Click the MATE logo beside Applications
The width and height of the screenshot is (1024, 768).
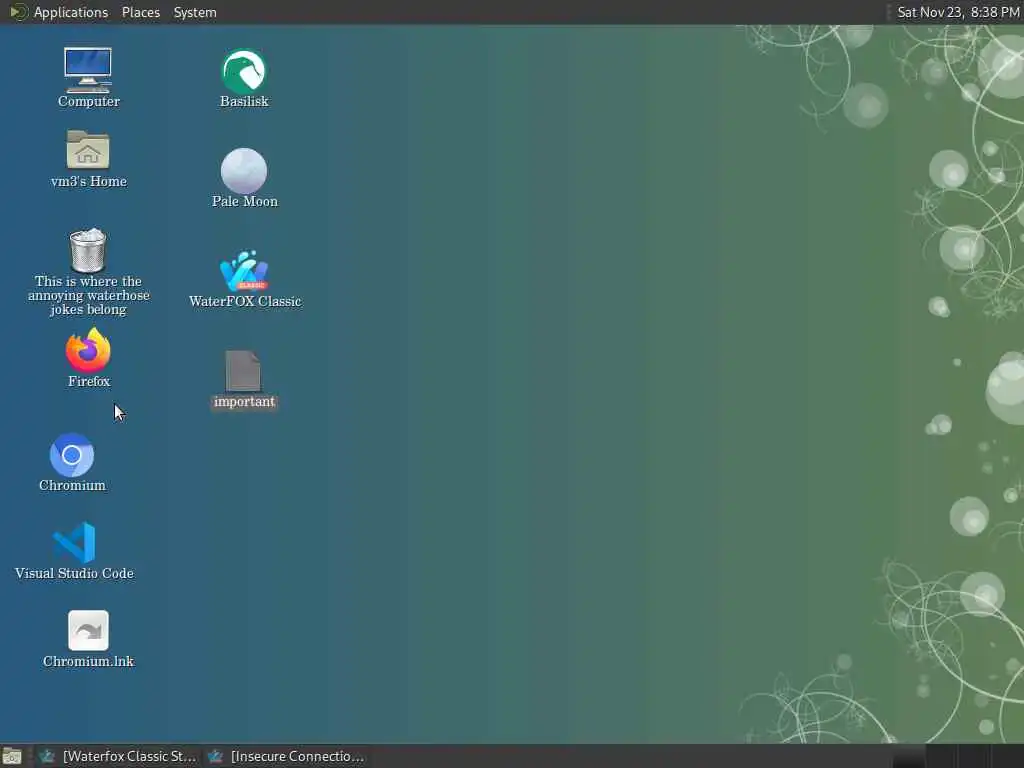pos(18,12)
